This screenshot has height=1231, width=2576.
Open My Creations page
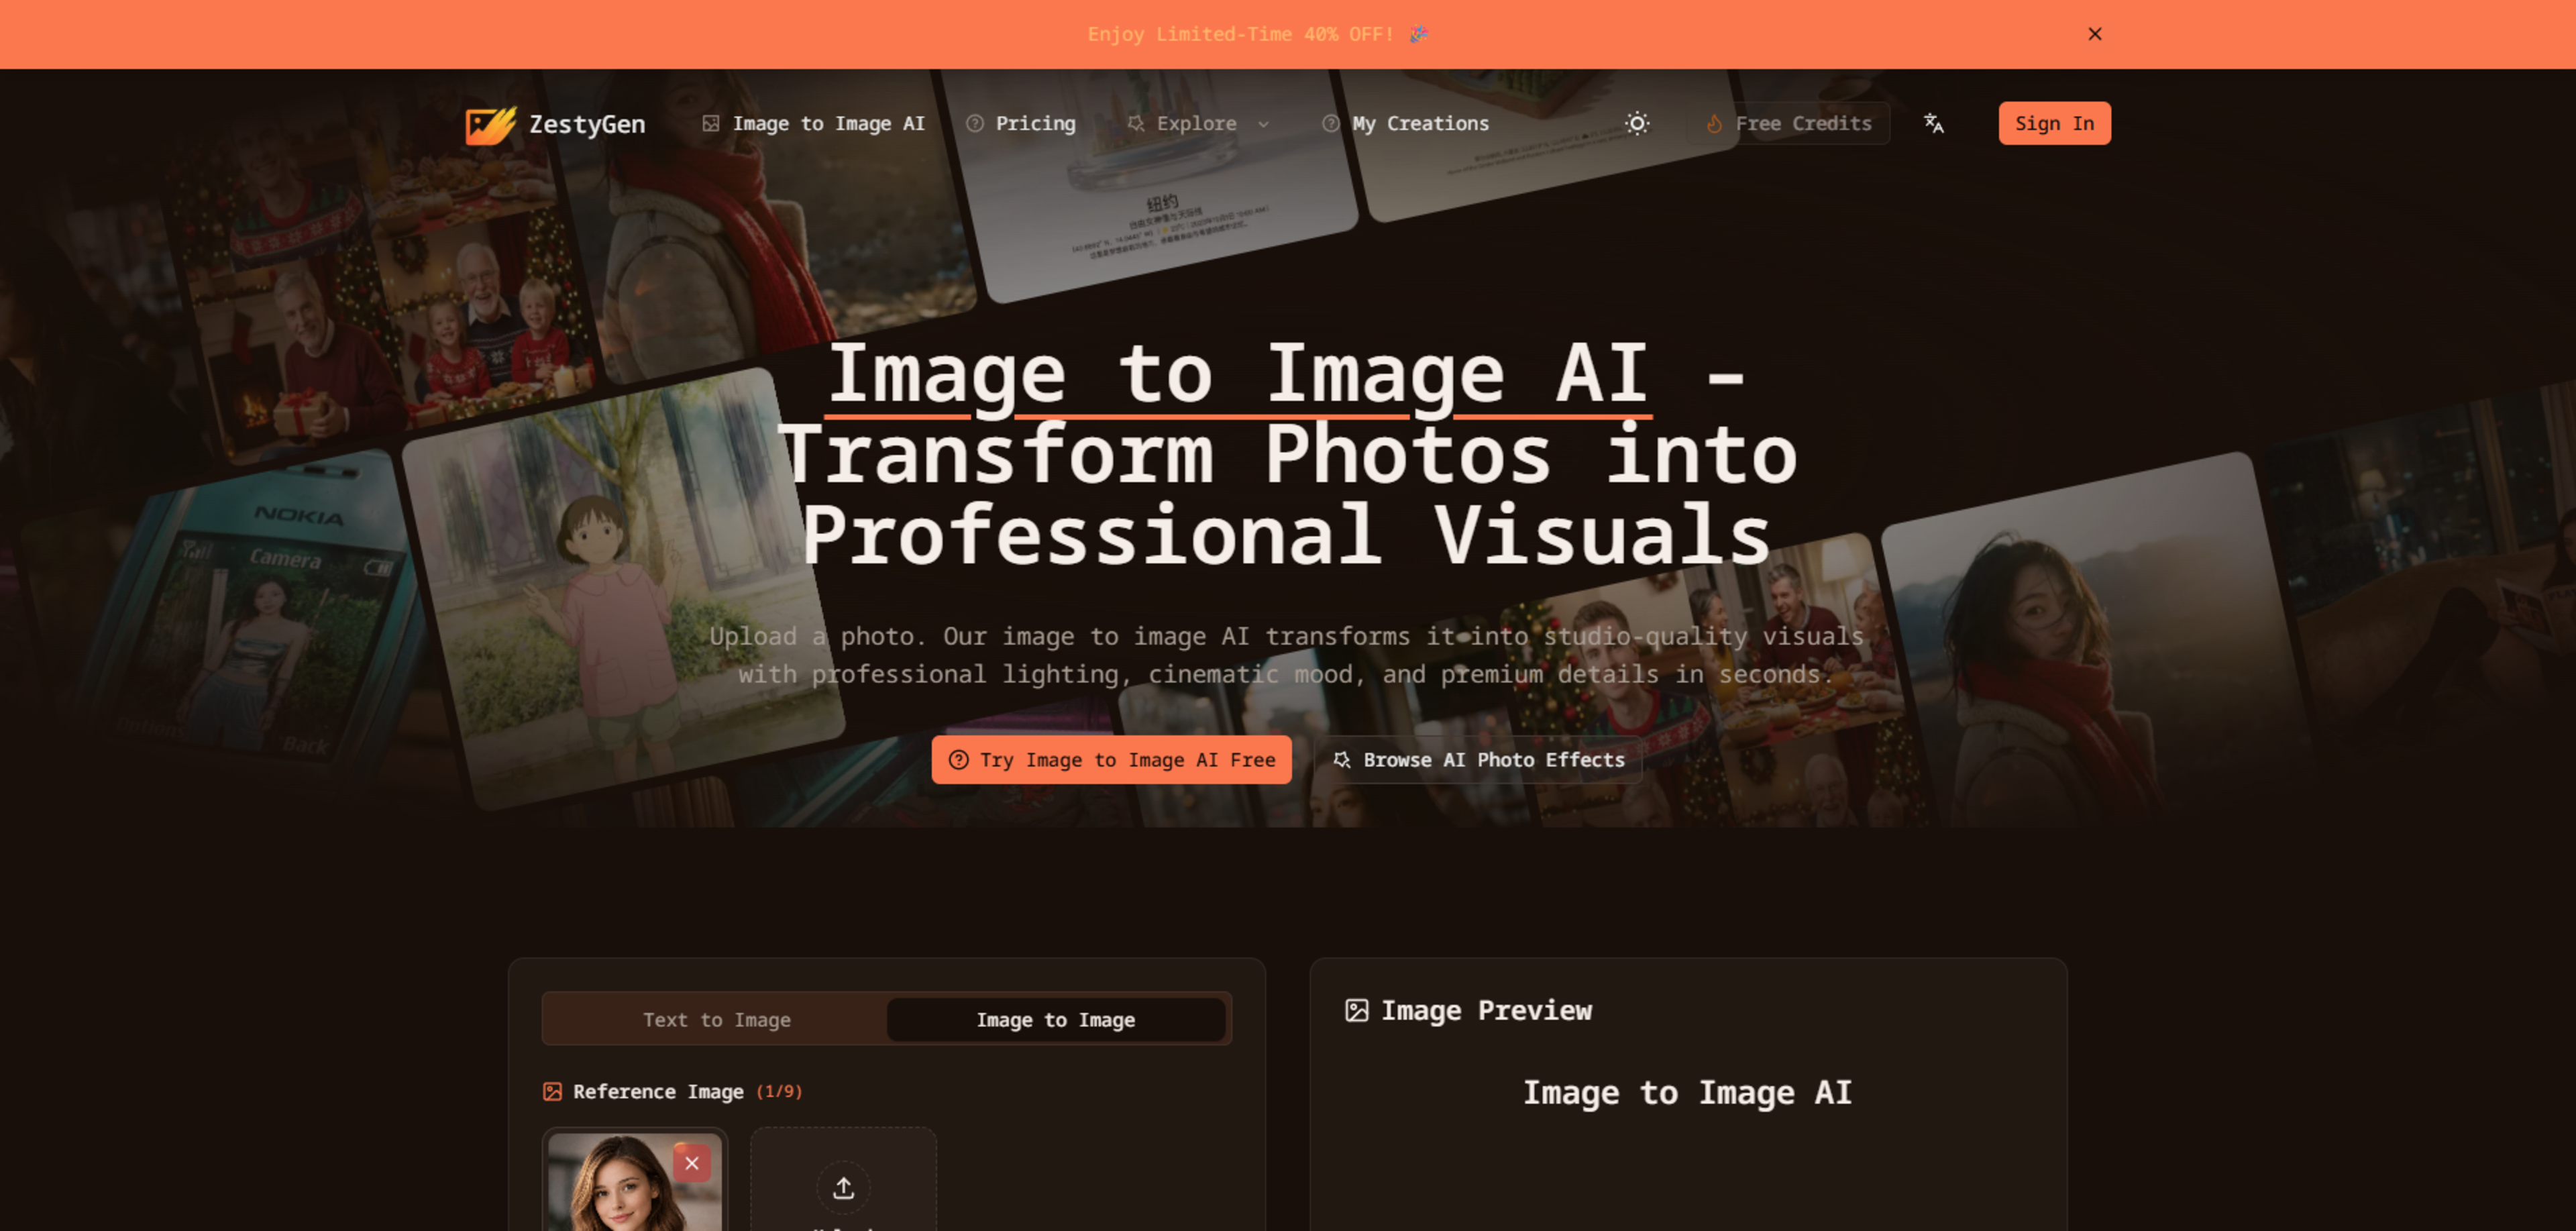(x=1405, y=123)
